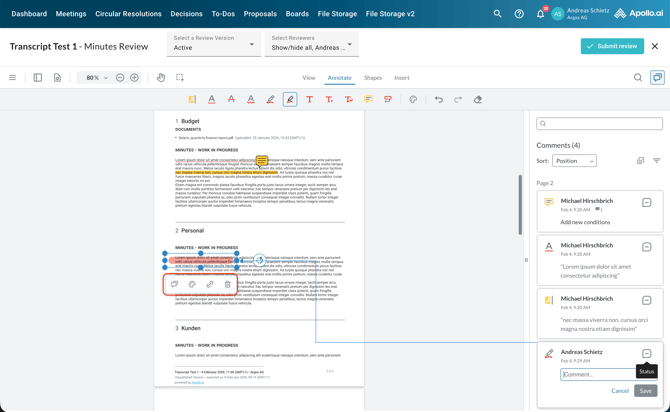Select the eraser tool
Image resolution: width=670 pixels, height=412 pixels.
pyautogui.click(x=478, y=99)
